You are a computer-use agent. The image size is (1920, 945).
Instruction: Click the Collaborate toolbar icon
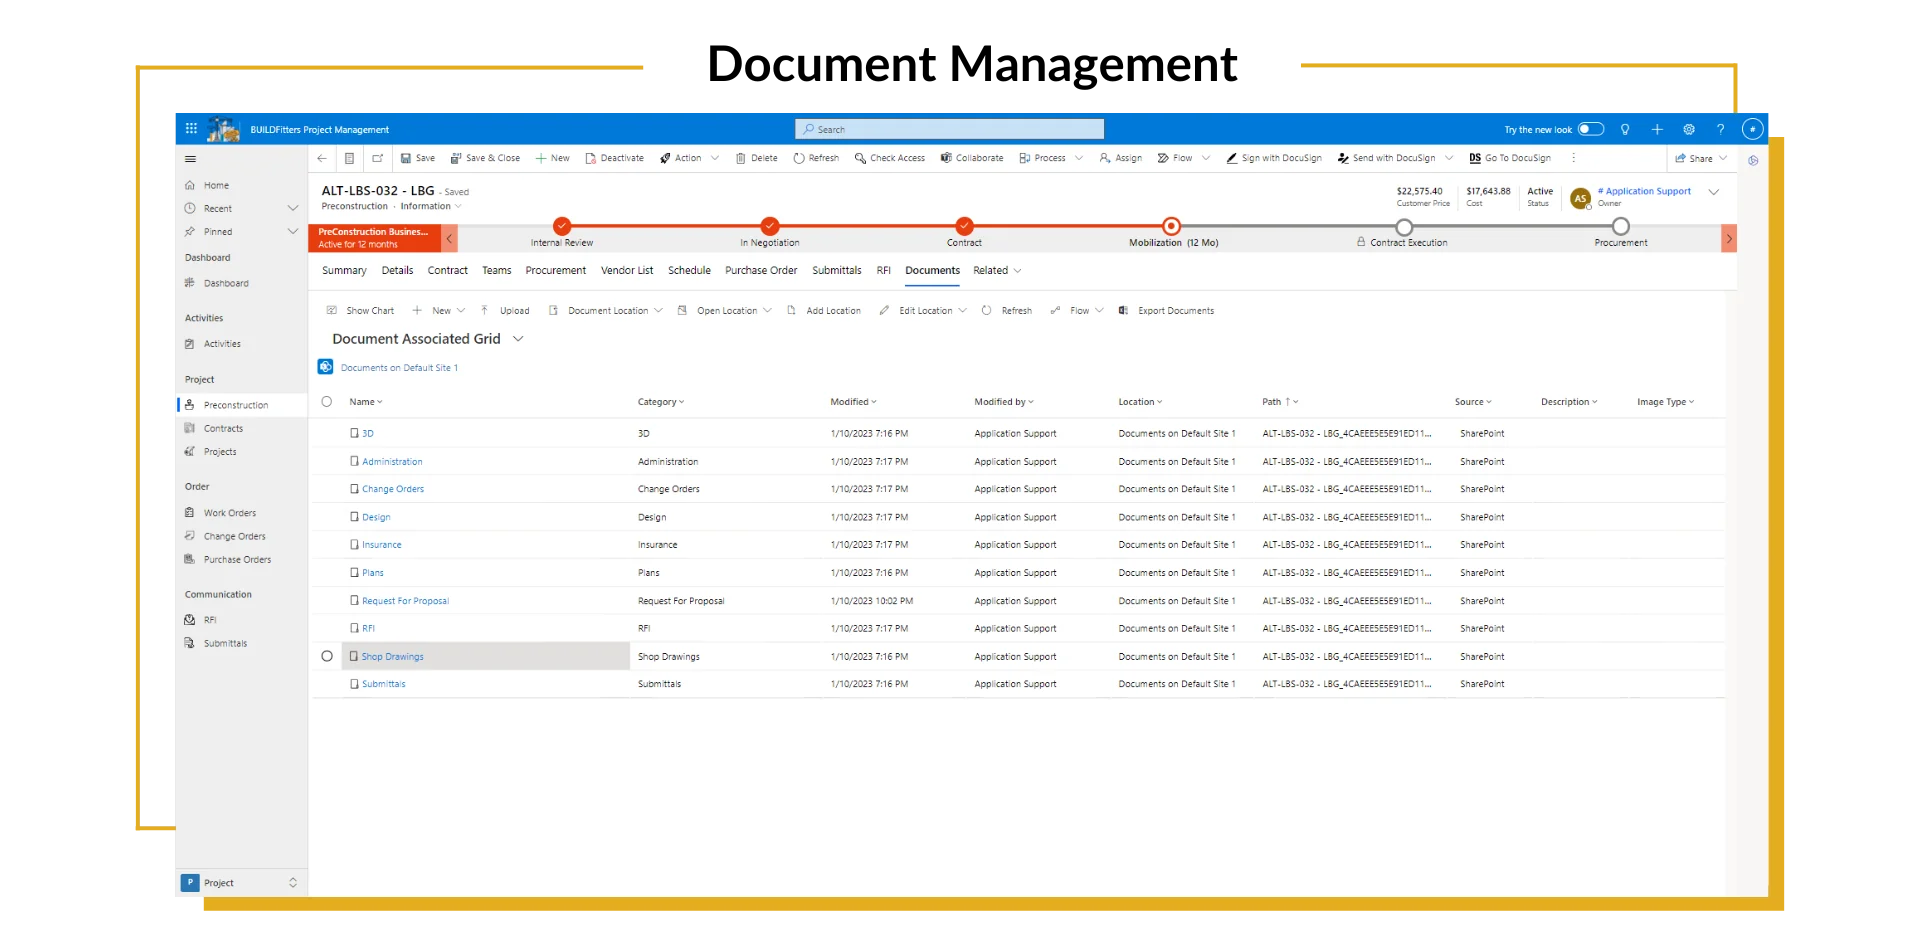[971, 158]
